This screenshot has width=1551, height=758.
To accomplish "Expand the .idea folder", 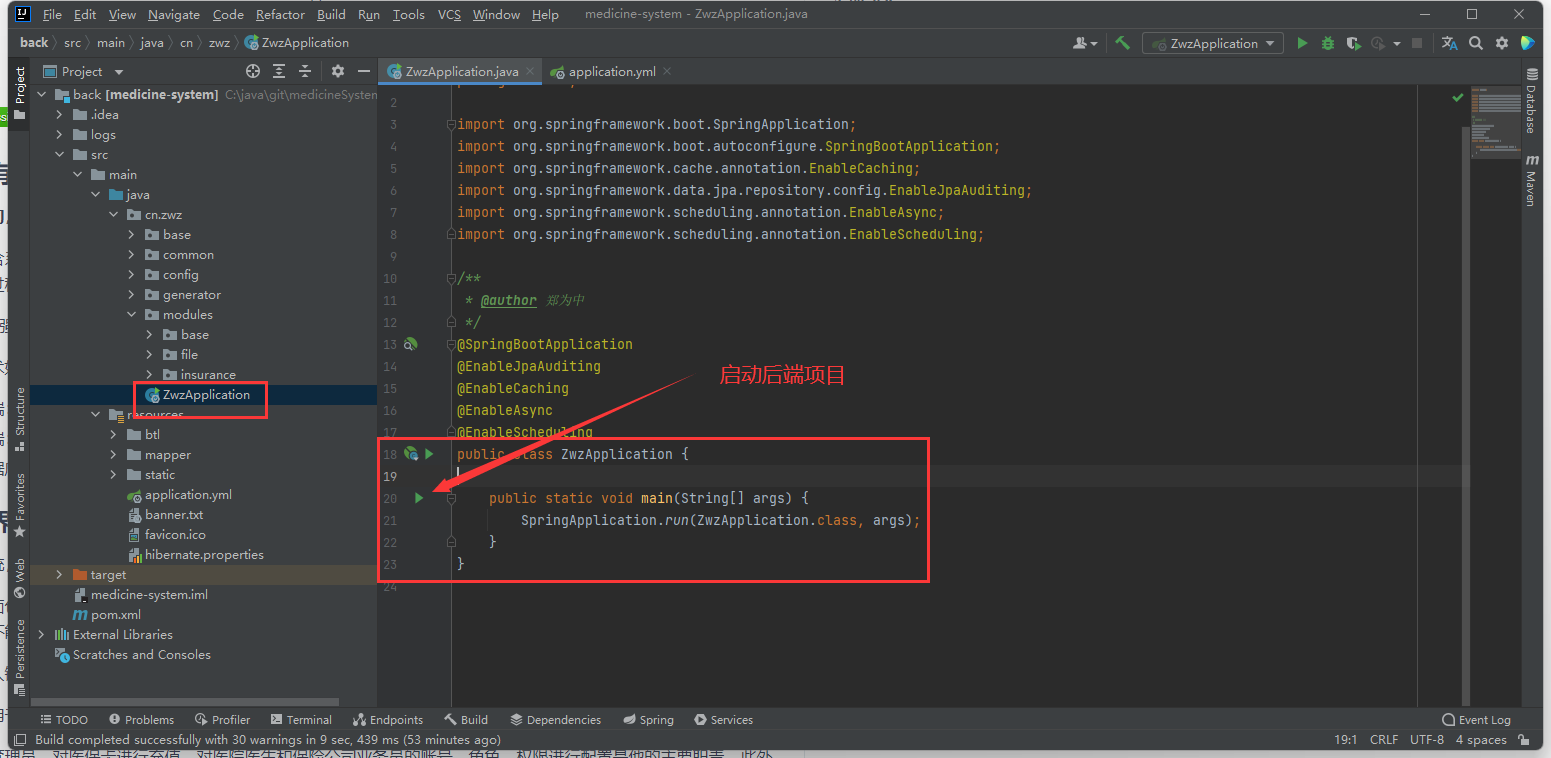I will (x=59, y=114).
